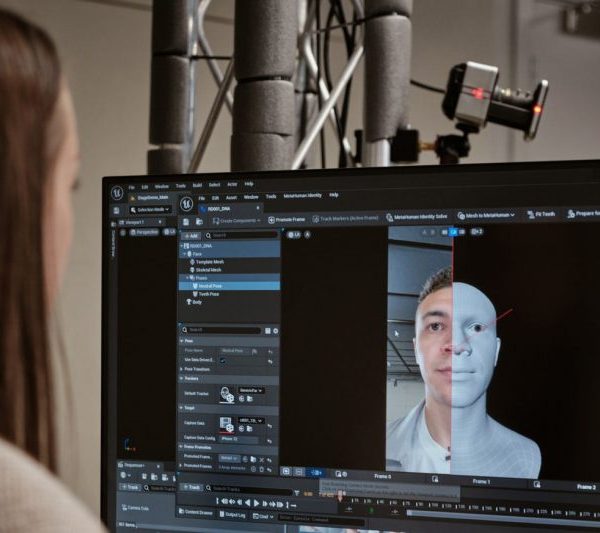The width and height of the screenshot is (600, 533).
Task: Open the Default Tracker asset dropdown
Action: pos(251,390)
